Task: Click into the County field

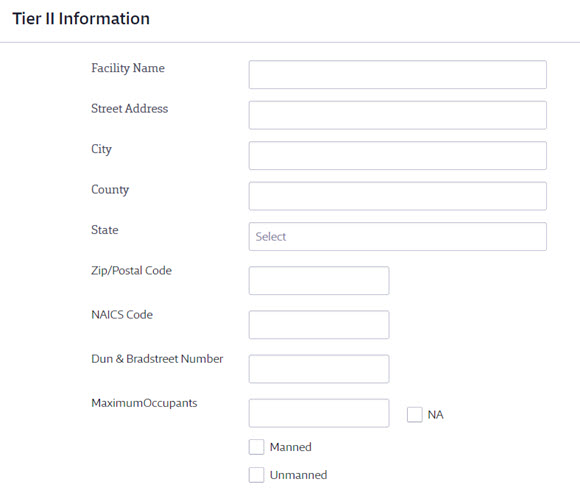Action: click(x=398, y=196)
